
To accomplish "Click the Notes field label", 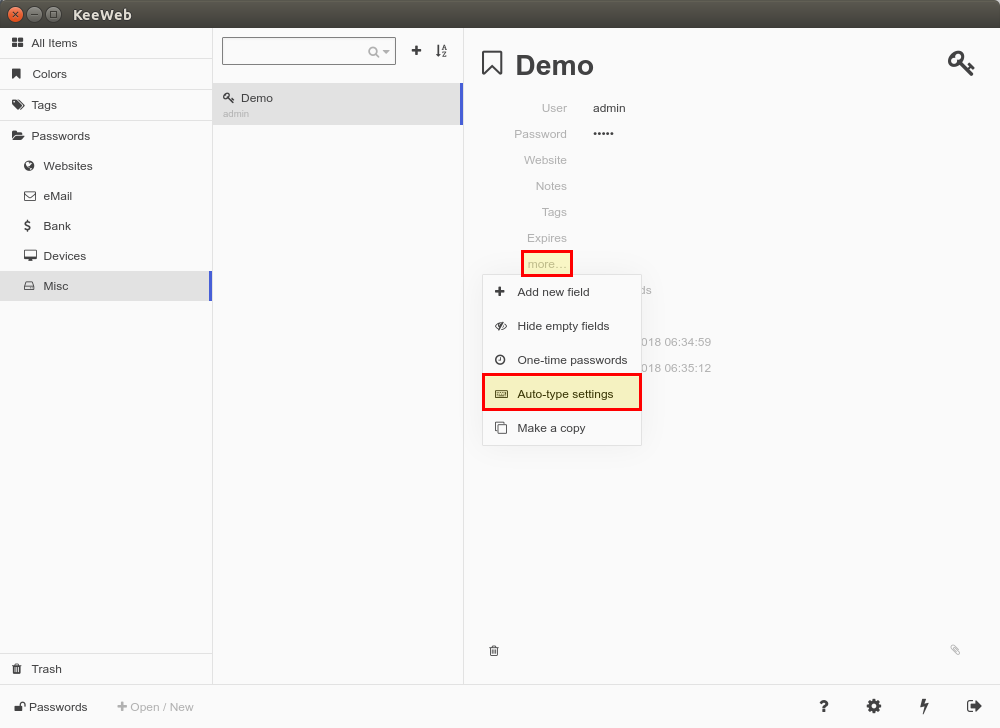I will click(551, 186).
